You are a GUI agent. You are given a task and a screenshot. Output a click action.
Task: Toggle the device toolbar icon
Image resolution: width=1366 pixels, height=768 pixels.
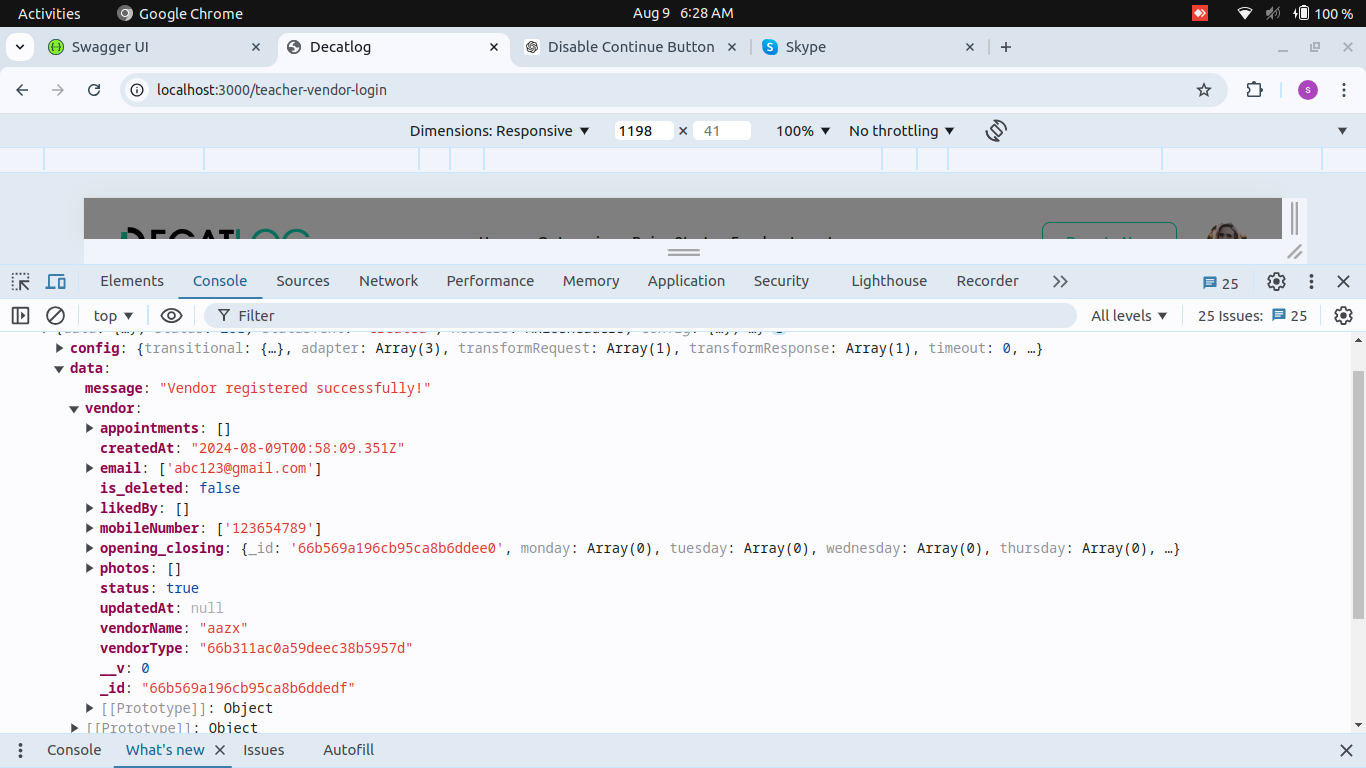pyautogui.click(x=56, y=281)
